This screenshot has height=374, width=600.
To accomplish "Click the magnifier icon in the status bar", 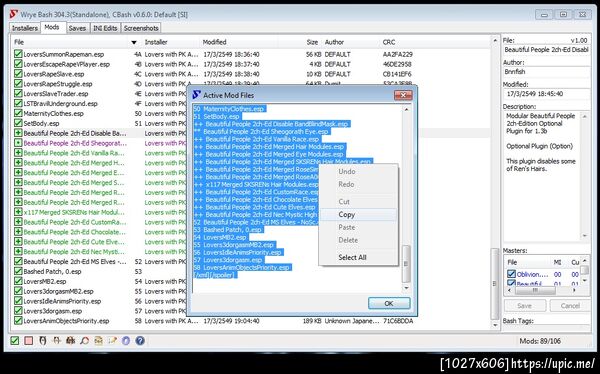I will coord(85,340).
